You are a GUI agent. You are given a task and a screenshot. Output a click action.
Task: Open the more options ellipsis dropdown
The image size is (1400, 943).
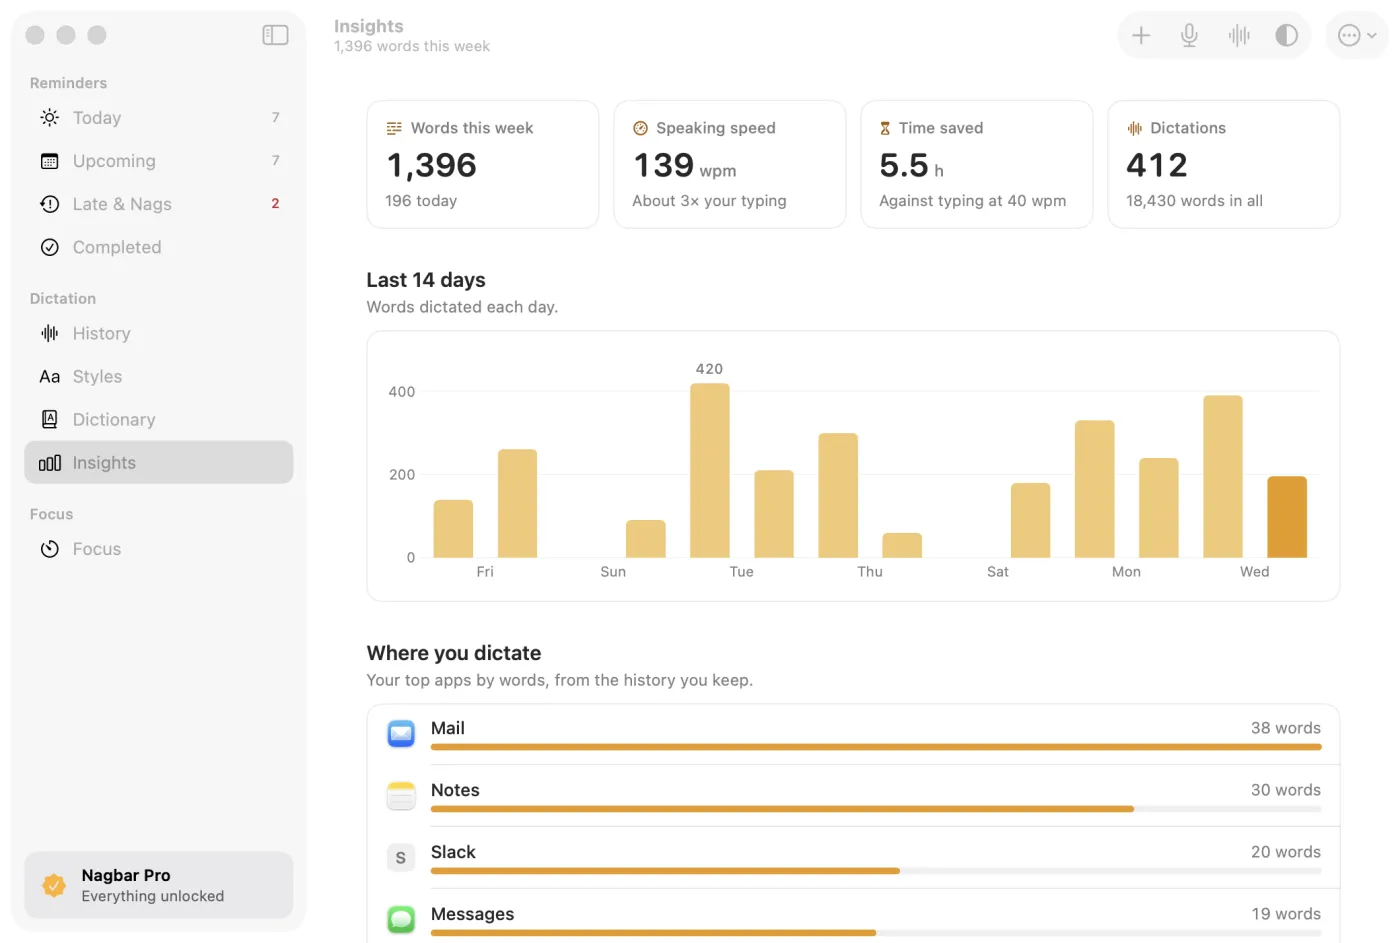click(x=1357, y=36)
